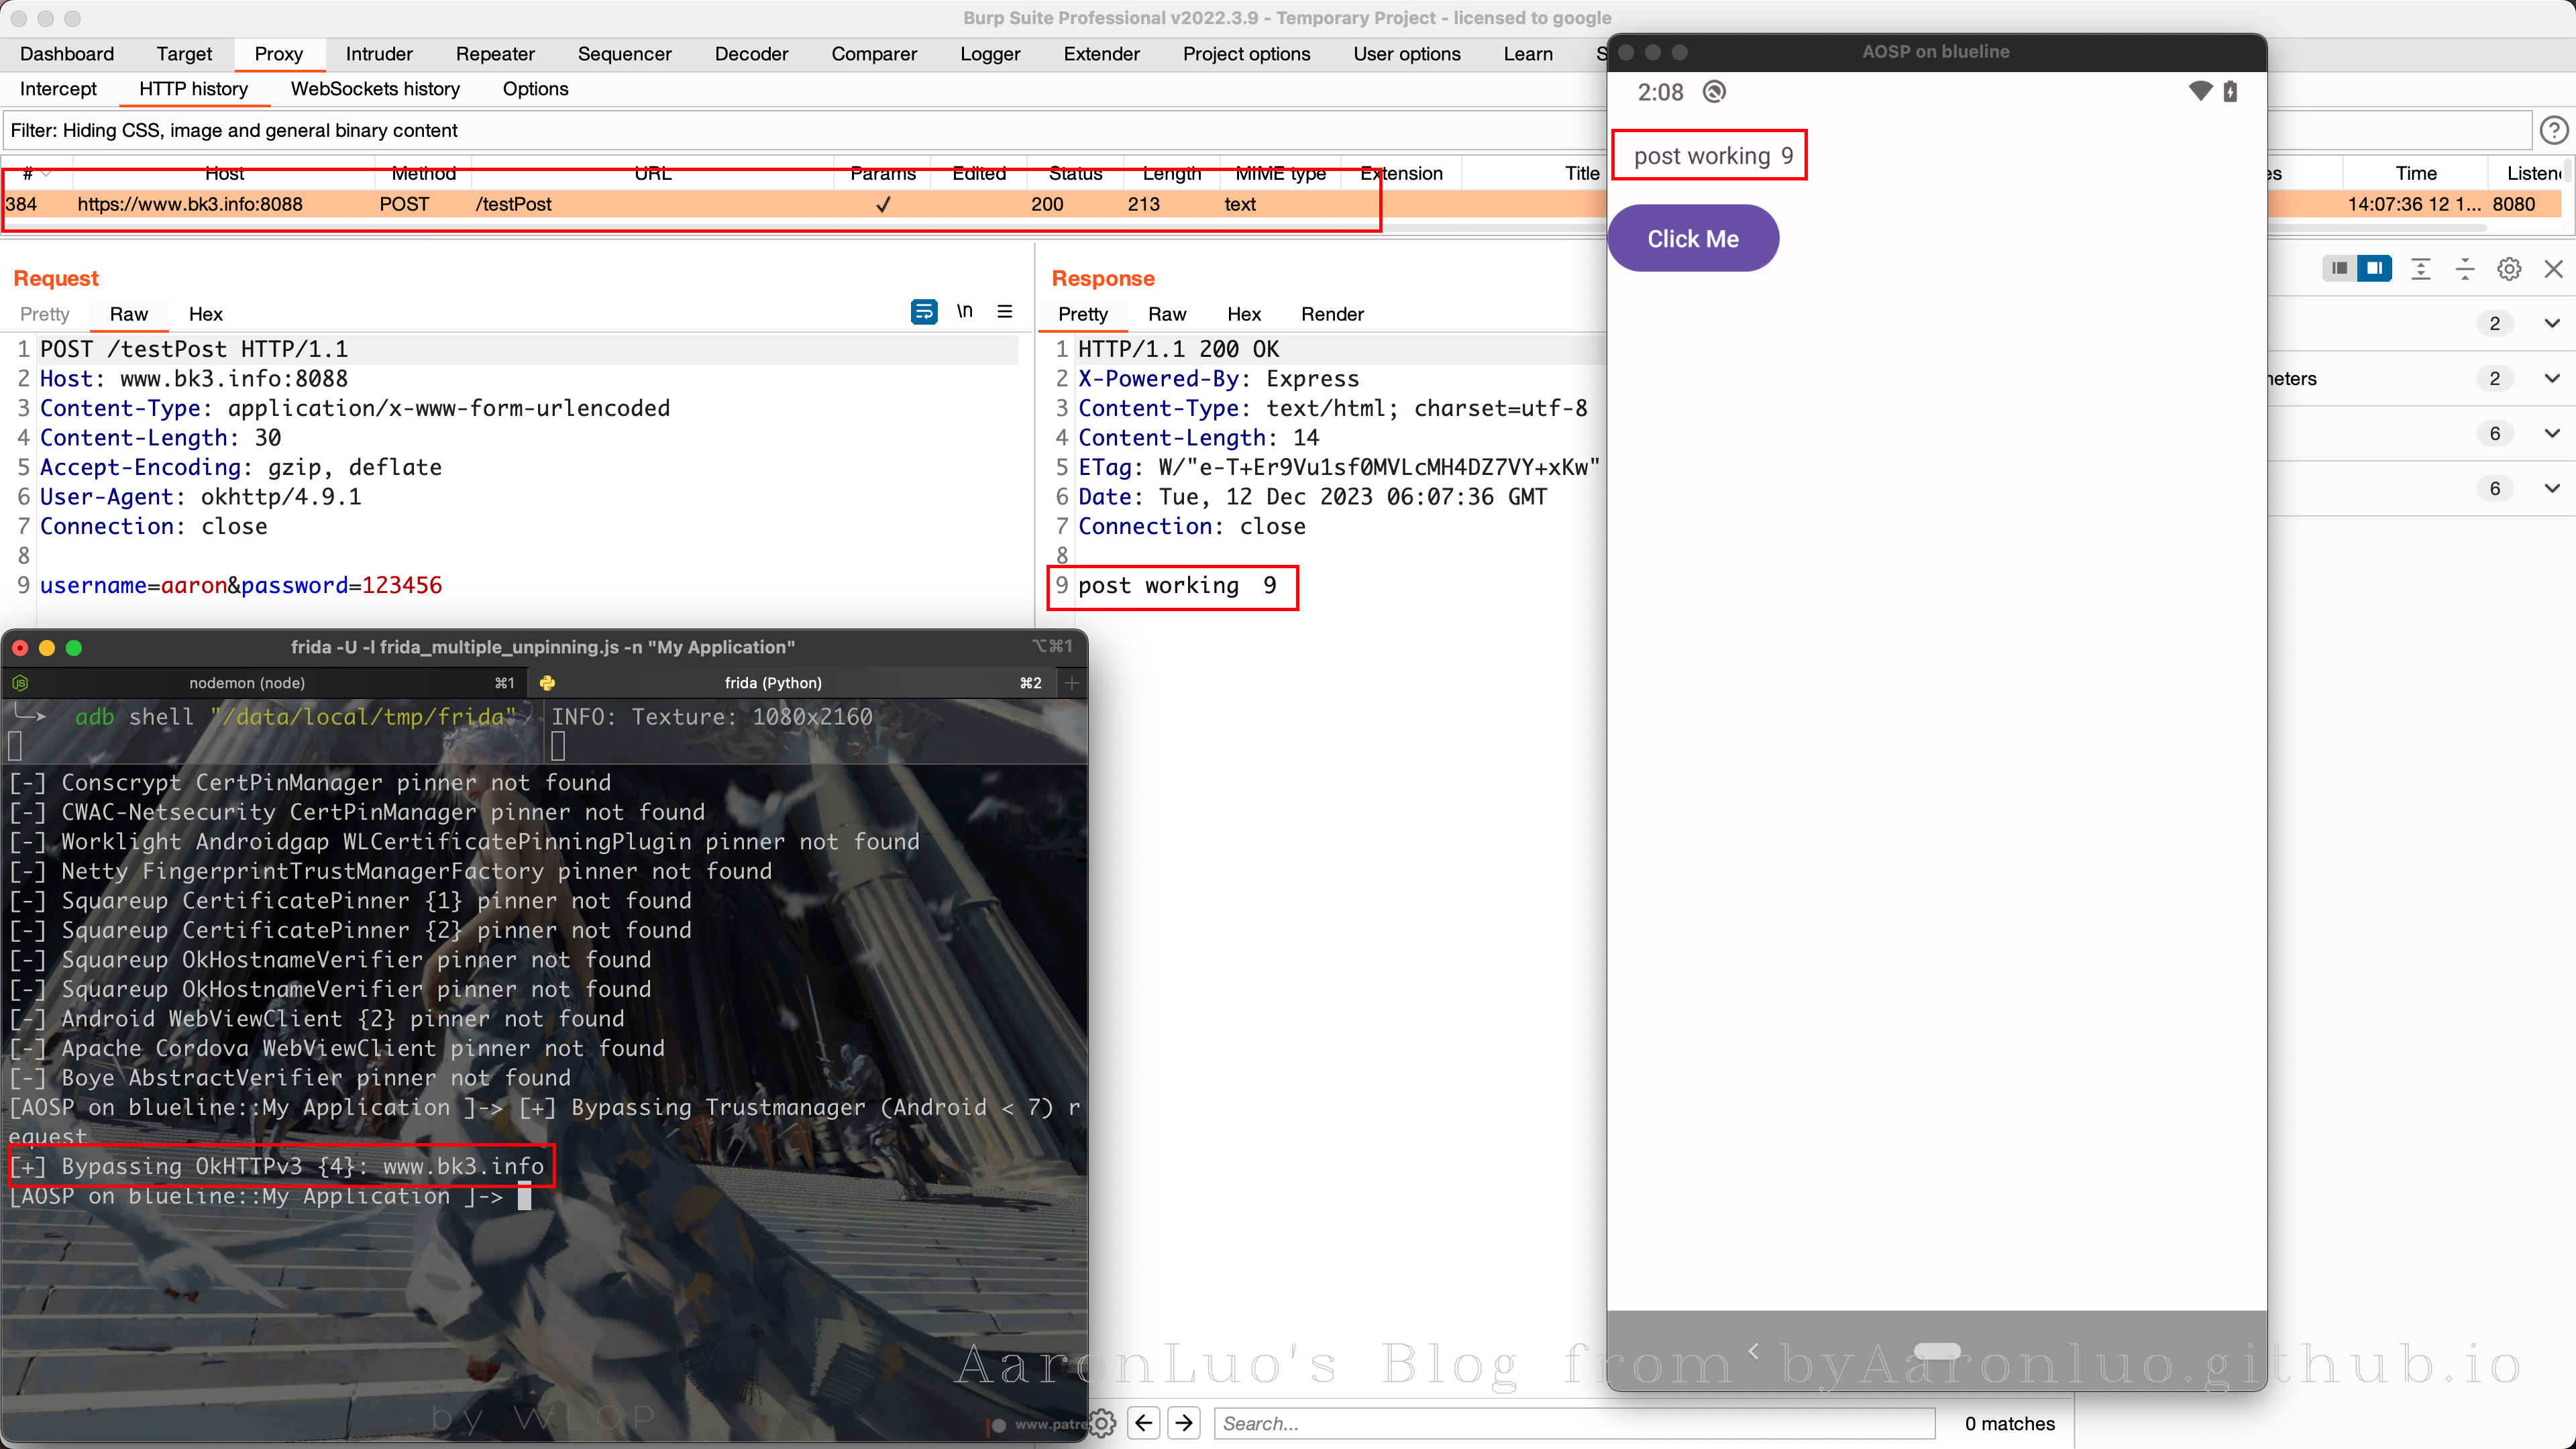Viewport: 2576px width, 1449px height.
Task: Open search settings gear next to search bar
Action: [1102, 1423]
